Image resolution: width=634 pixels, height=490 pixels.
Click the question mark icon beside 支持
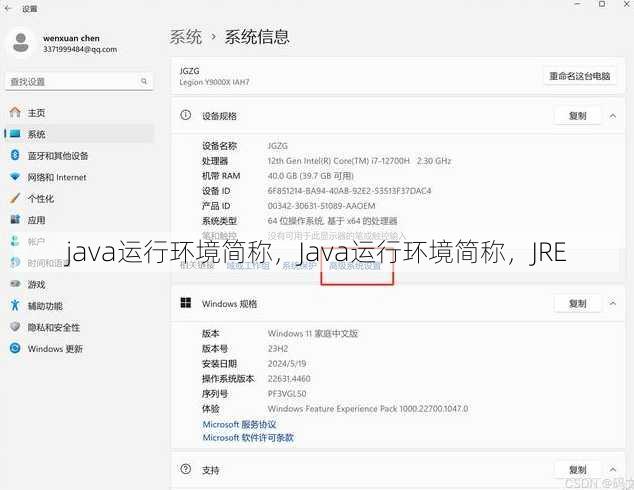(185, 469)
